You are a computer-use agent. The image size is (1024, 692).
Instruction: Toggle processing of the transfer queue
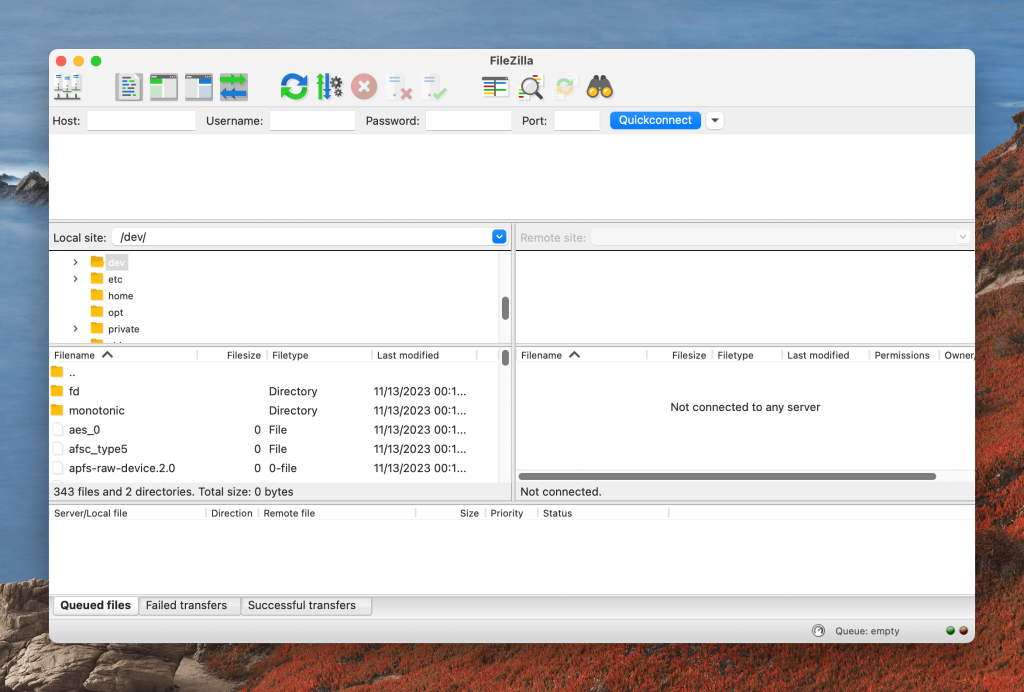[329, 87]
